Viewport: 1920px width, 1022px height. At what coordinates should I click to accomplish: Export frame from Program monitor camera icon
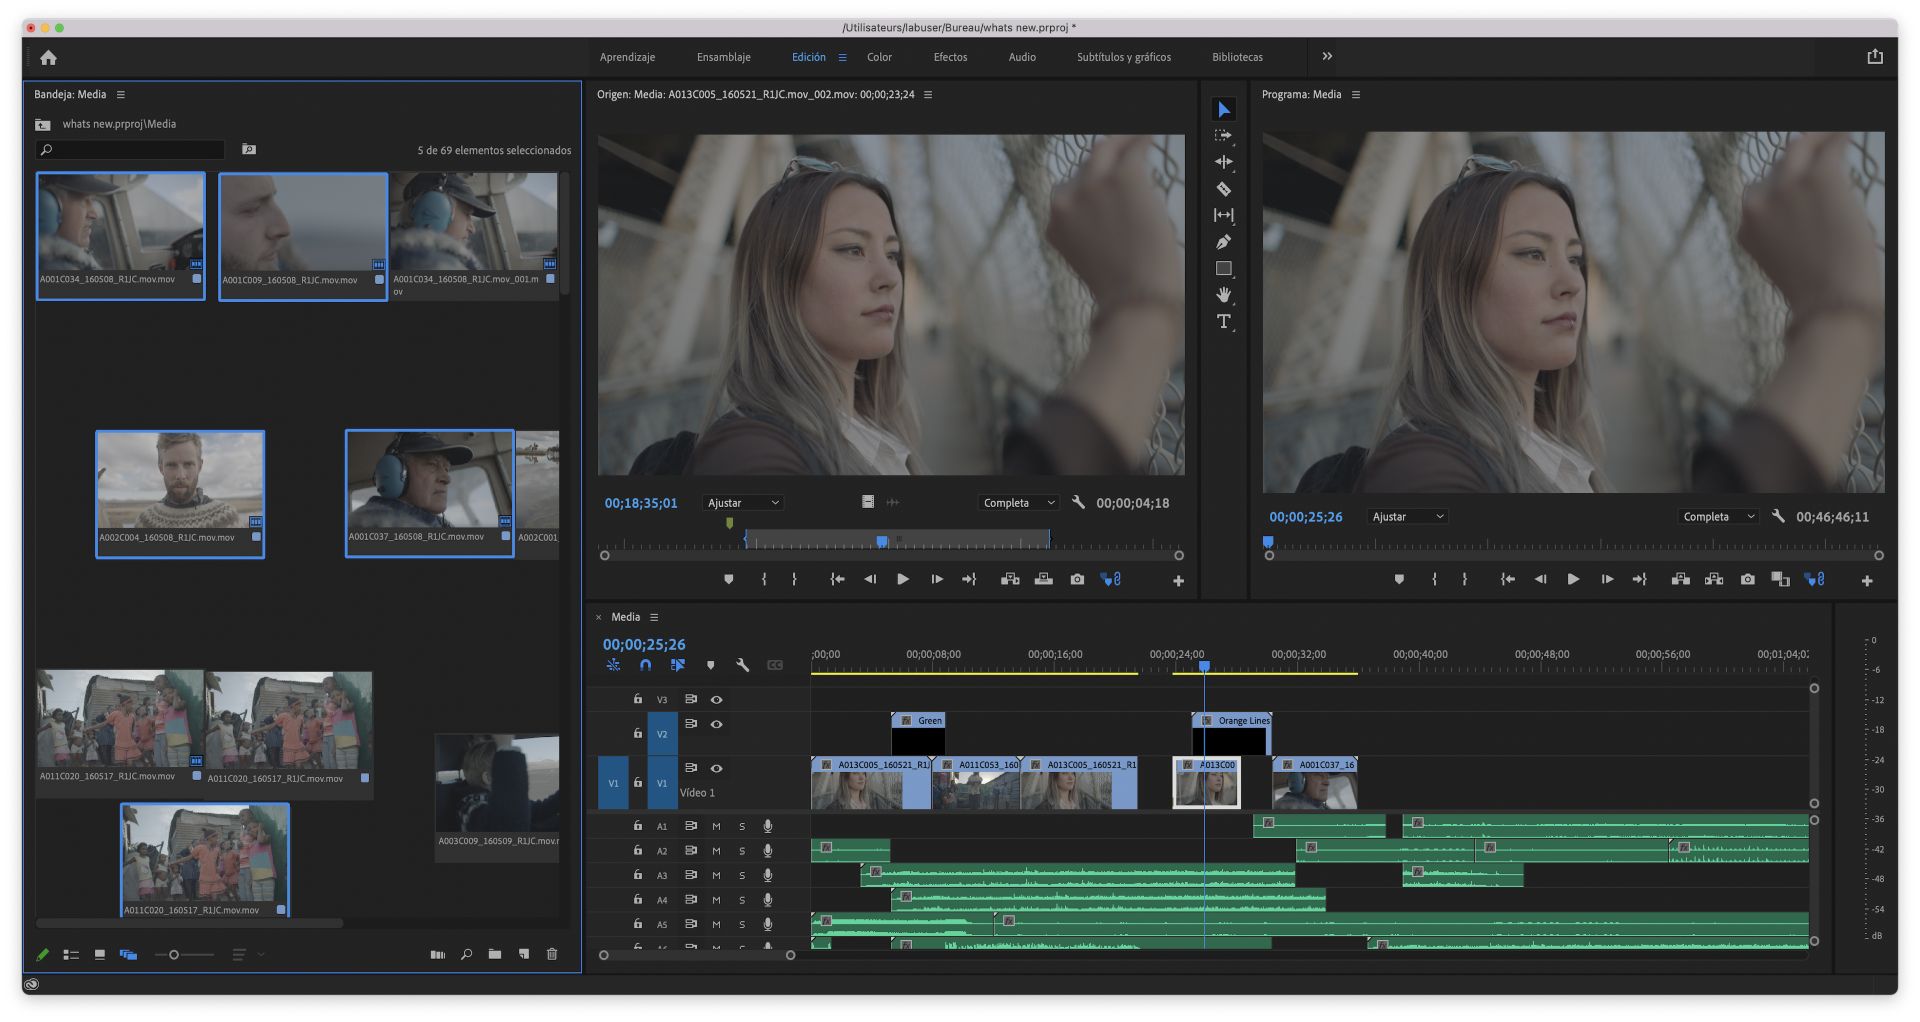pyautogui.click(x=1746, y=580)
